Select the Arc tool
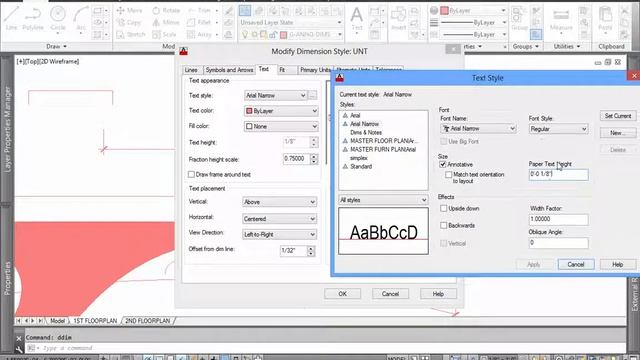640x360 pixels. (81, 18)
